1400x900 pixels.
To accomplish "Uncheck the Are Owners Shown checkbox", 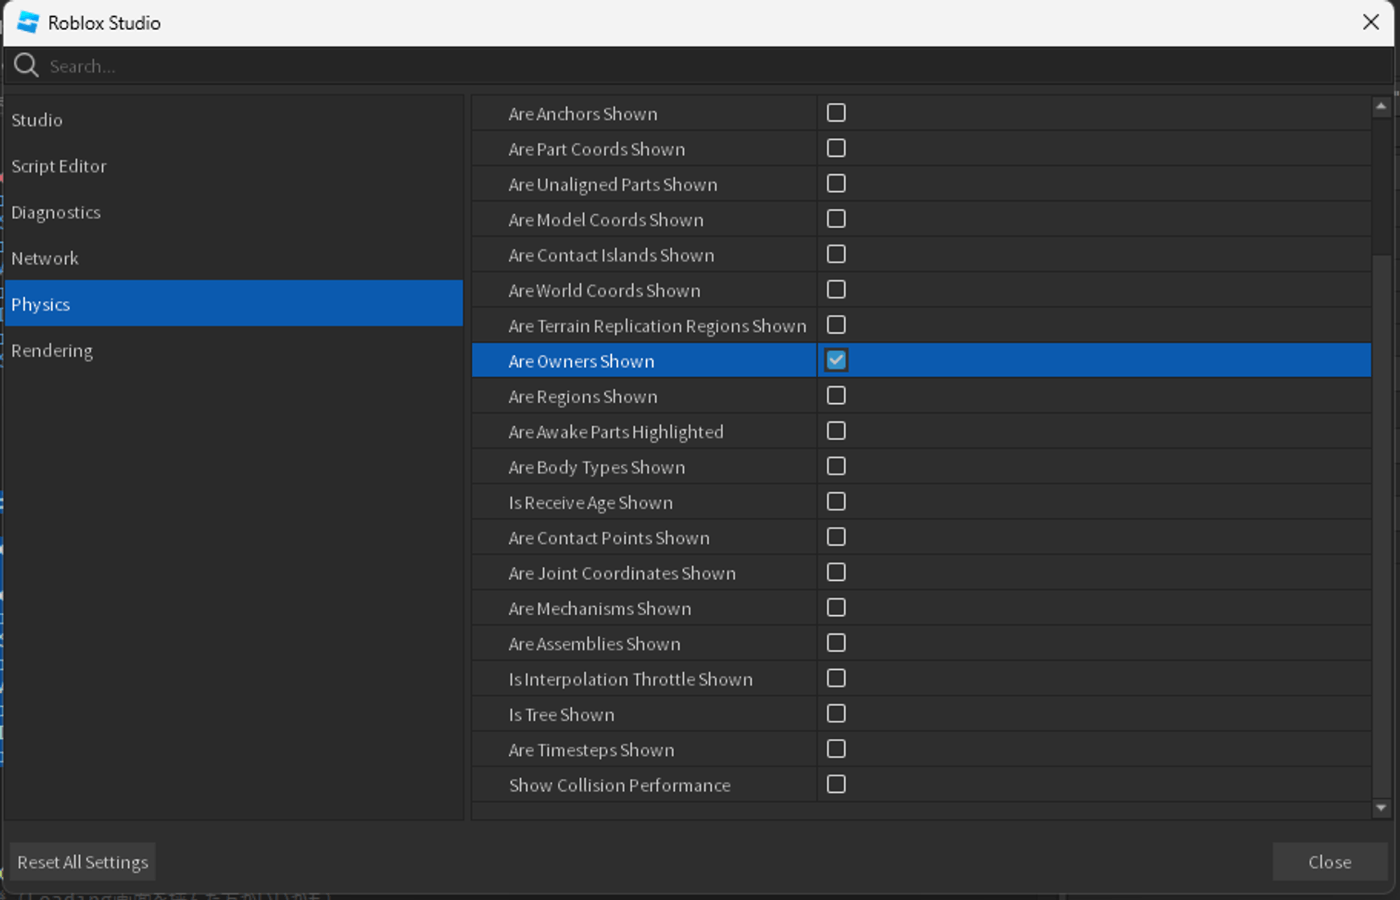I will pos(836,360).
